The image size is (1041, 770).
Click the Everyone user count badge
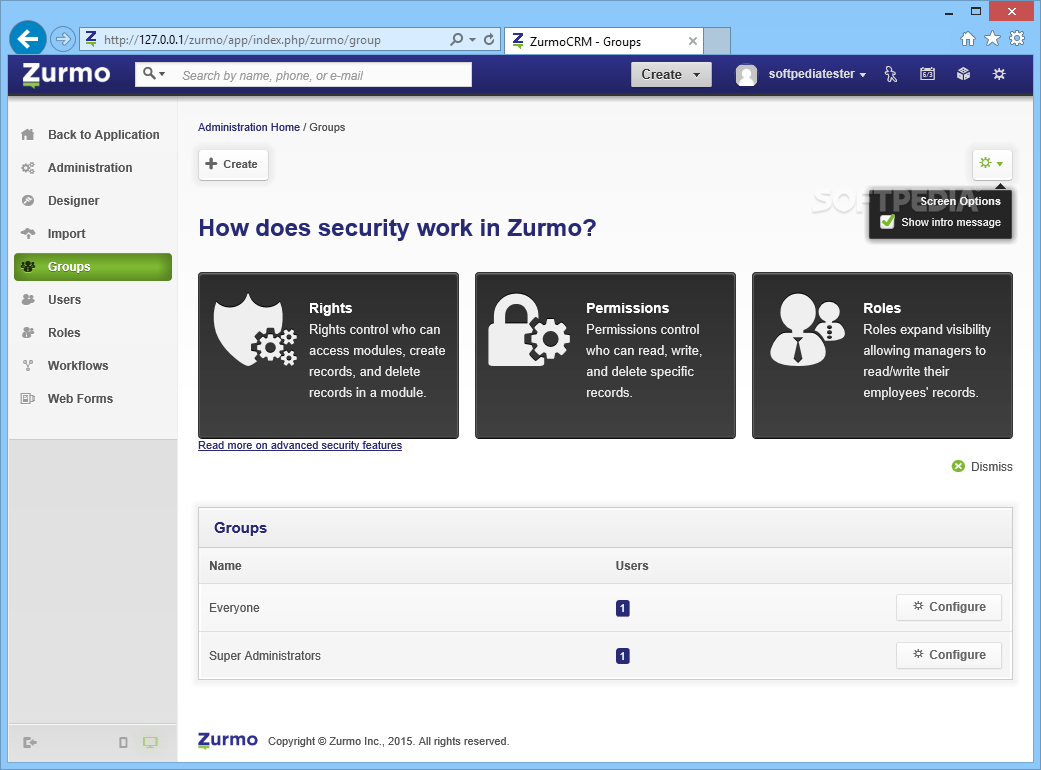[622, 608]
